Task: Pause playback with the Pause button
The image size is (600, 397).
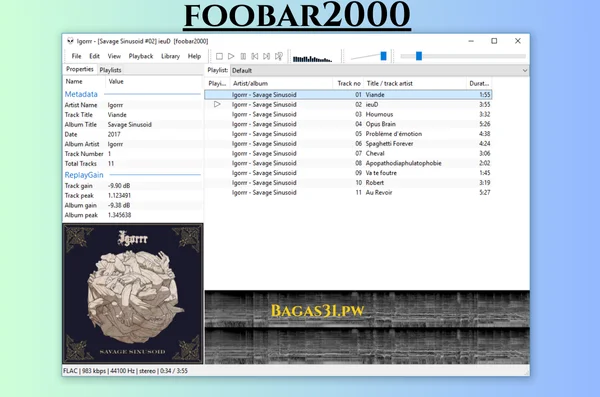Action: click(x=243, y=56)
